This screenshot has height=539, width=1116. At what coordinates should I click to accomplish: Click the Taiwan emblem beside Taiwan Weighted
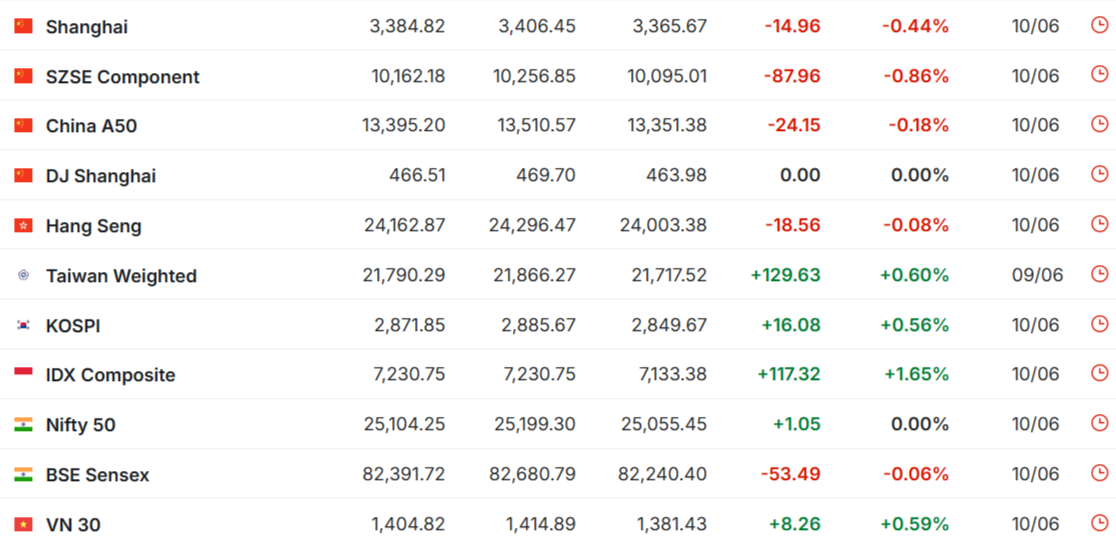click(x=23, y=275)
